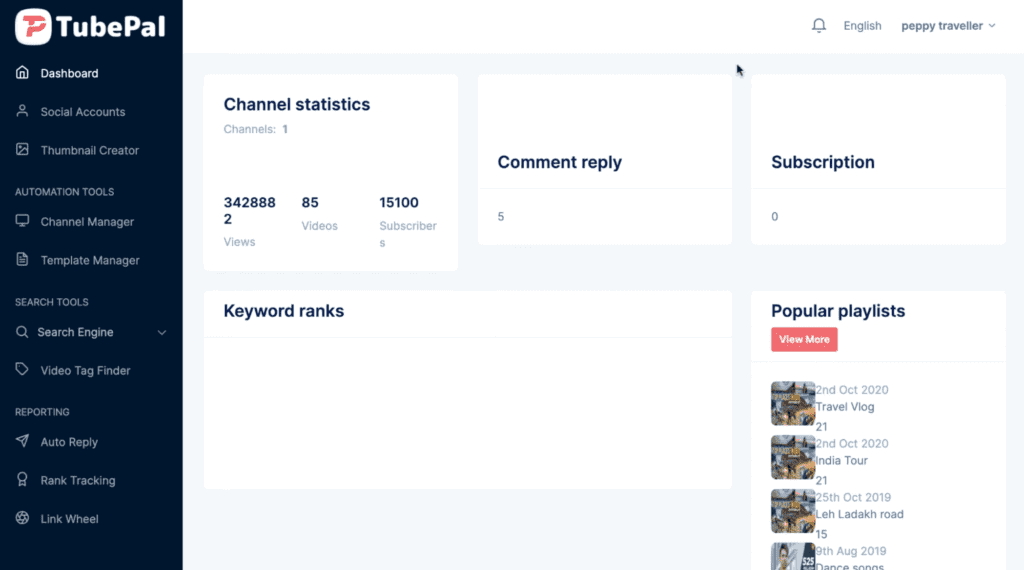
Task: Click the 85 videos count
Action: point(310,202)
